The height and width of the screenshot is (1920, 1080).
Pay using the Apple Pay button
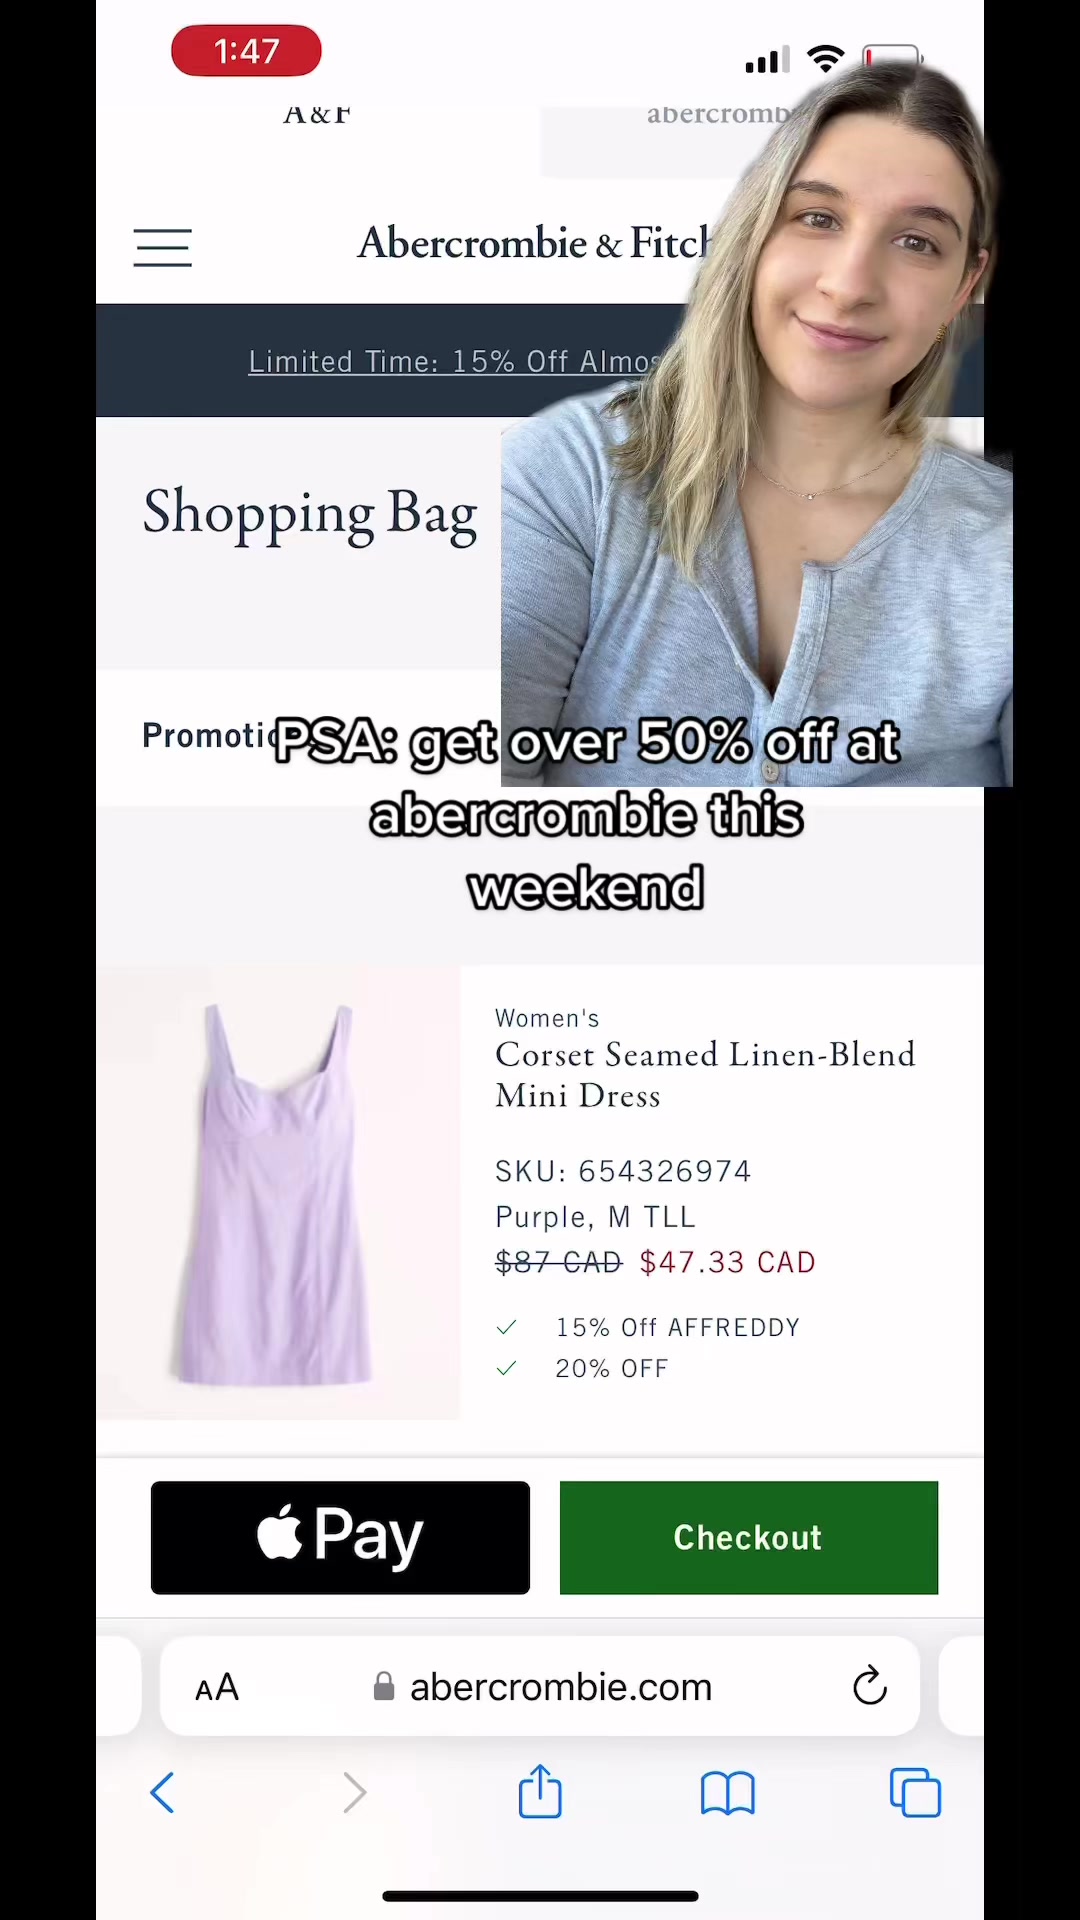(340, 1537)
